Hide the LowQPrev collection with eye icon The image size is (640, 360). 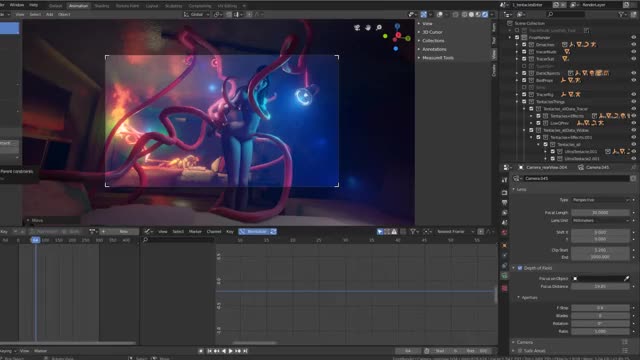click(x=634, y=123)
